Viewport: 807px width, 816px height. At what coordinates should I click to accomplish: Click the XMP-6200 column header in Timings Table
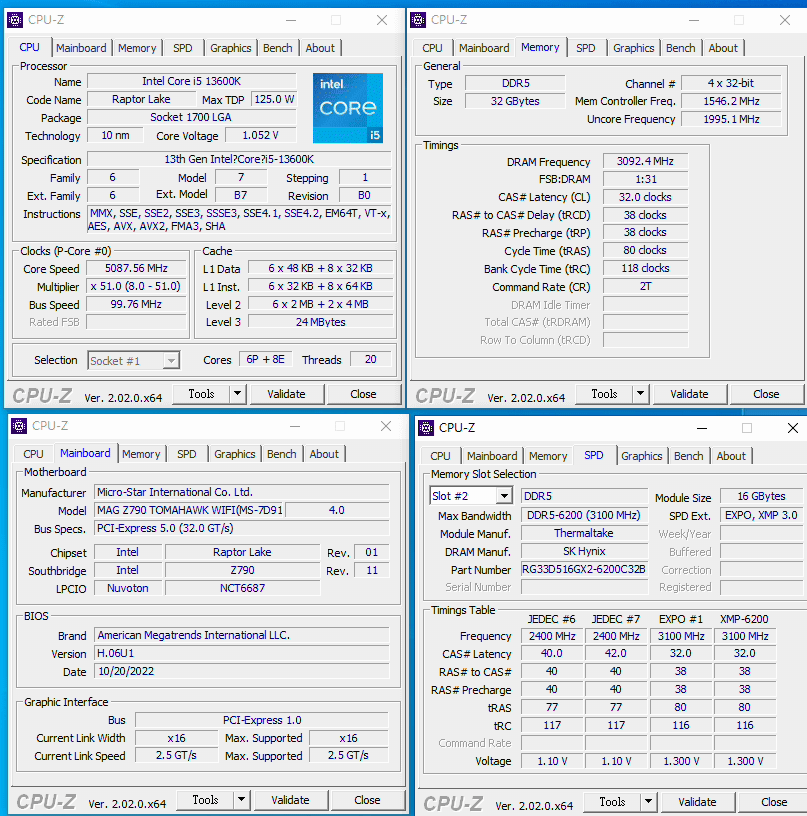(x=744, y=619)
